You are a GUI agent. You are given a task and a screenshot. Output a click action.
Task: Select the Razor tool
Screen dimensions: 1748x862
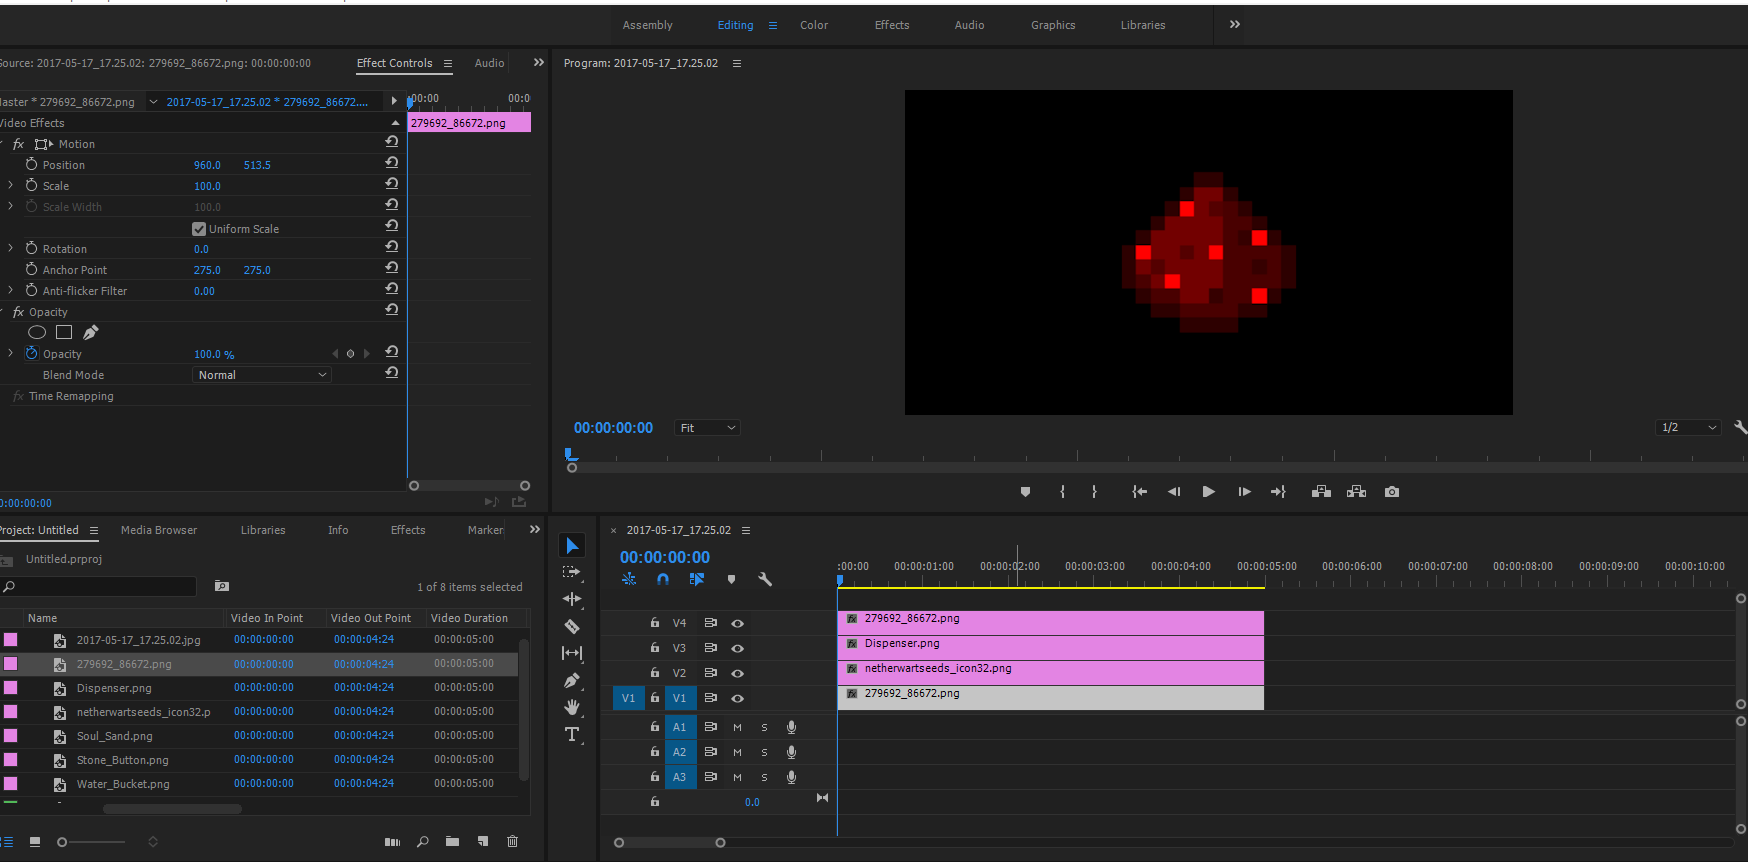(572, 626)
